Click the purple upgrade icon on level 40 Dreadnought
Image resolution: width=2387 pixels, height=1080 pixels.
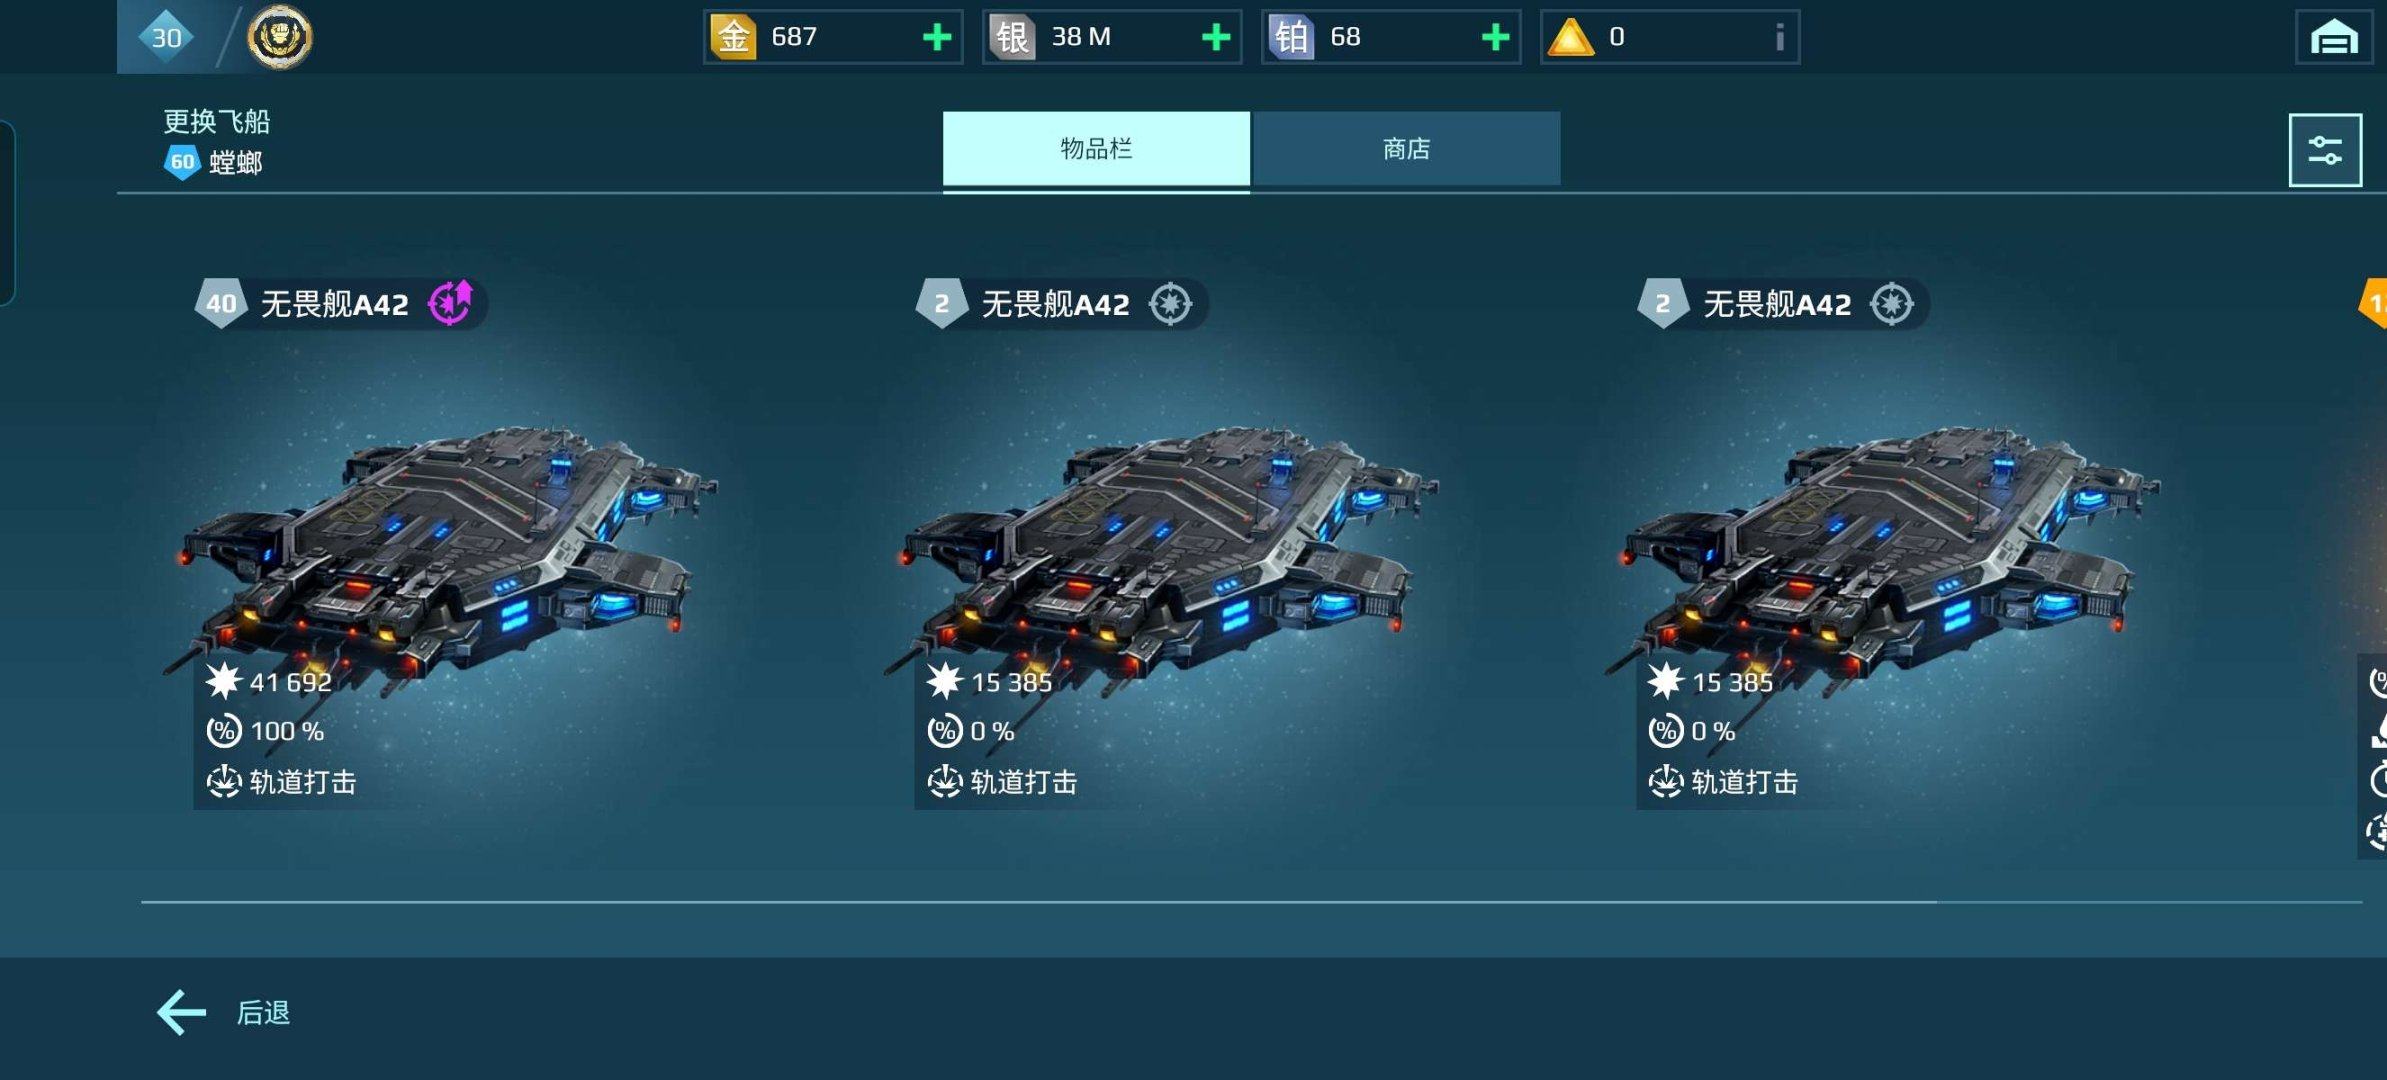point(450,303)
